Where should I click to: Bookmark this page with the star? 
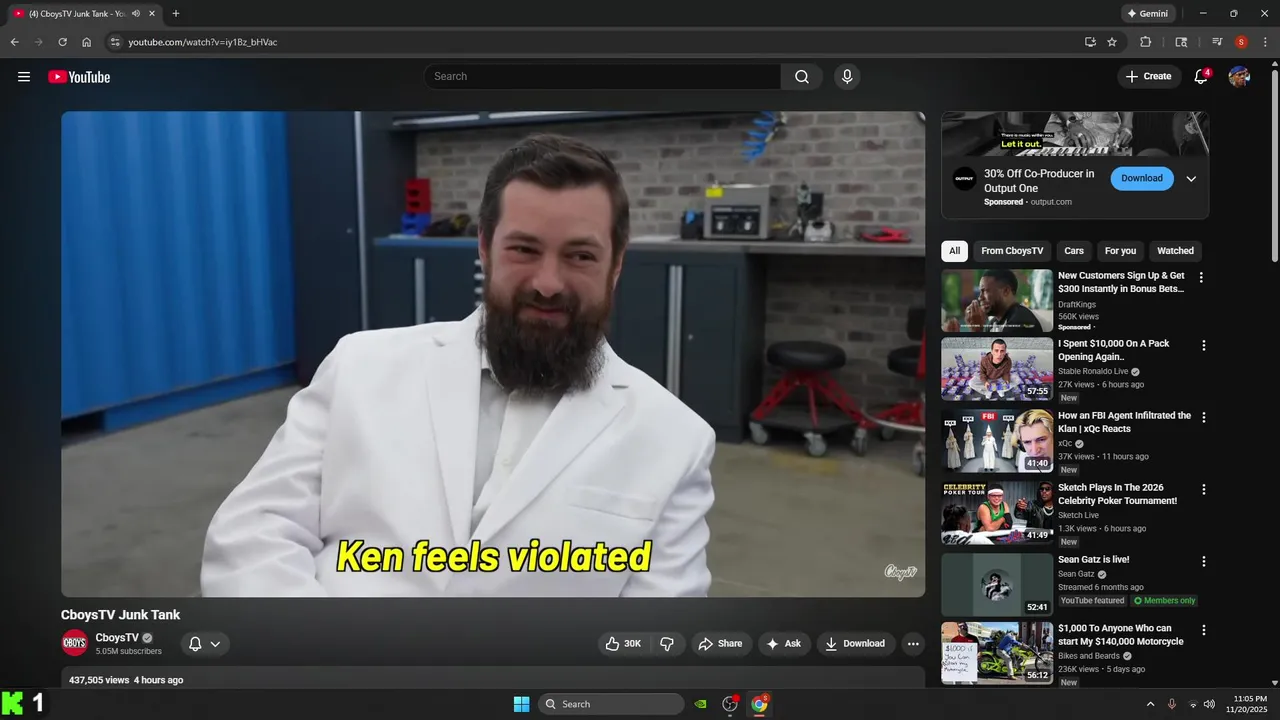(x=1112, y=42)
